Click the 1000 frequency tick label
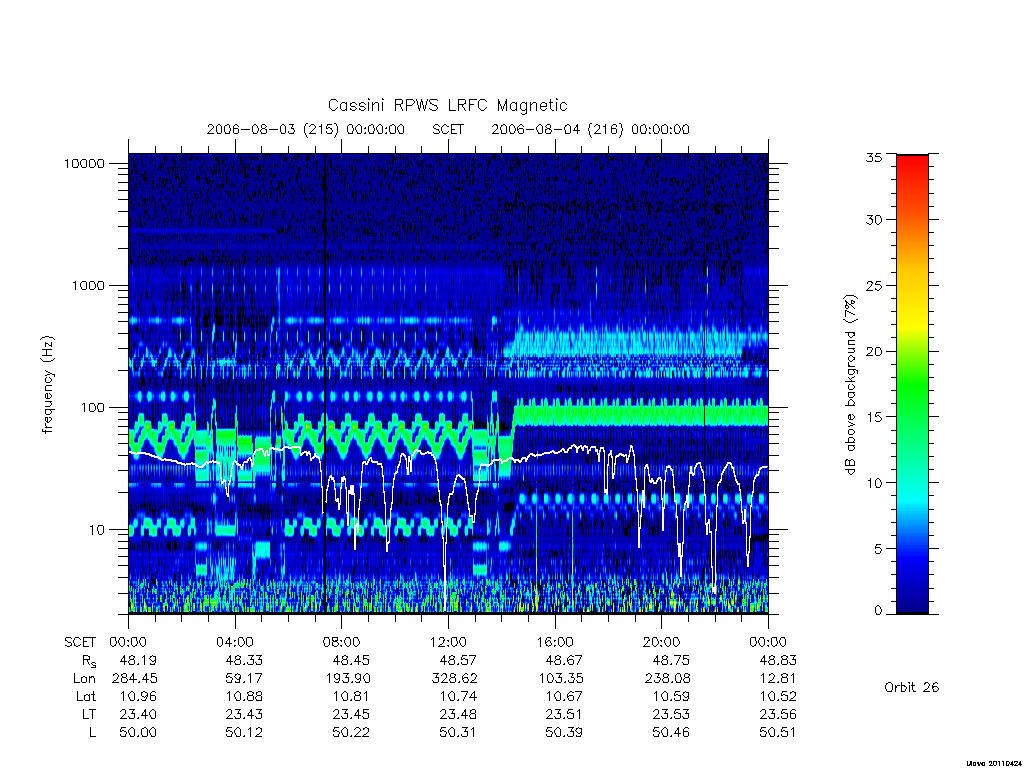This screenshot has height=768, width=1024. pos(88,285)
